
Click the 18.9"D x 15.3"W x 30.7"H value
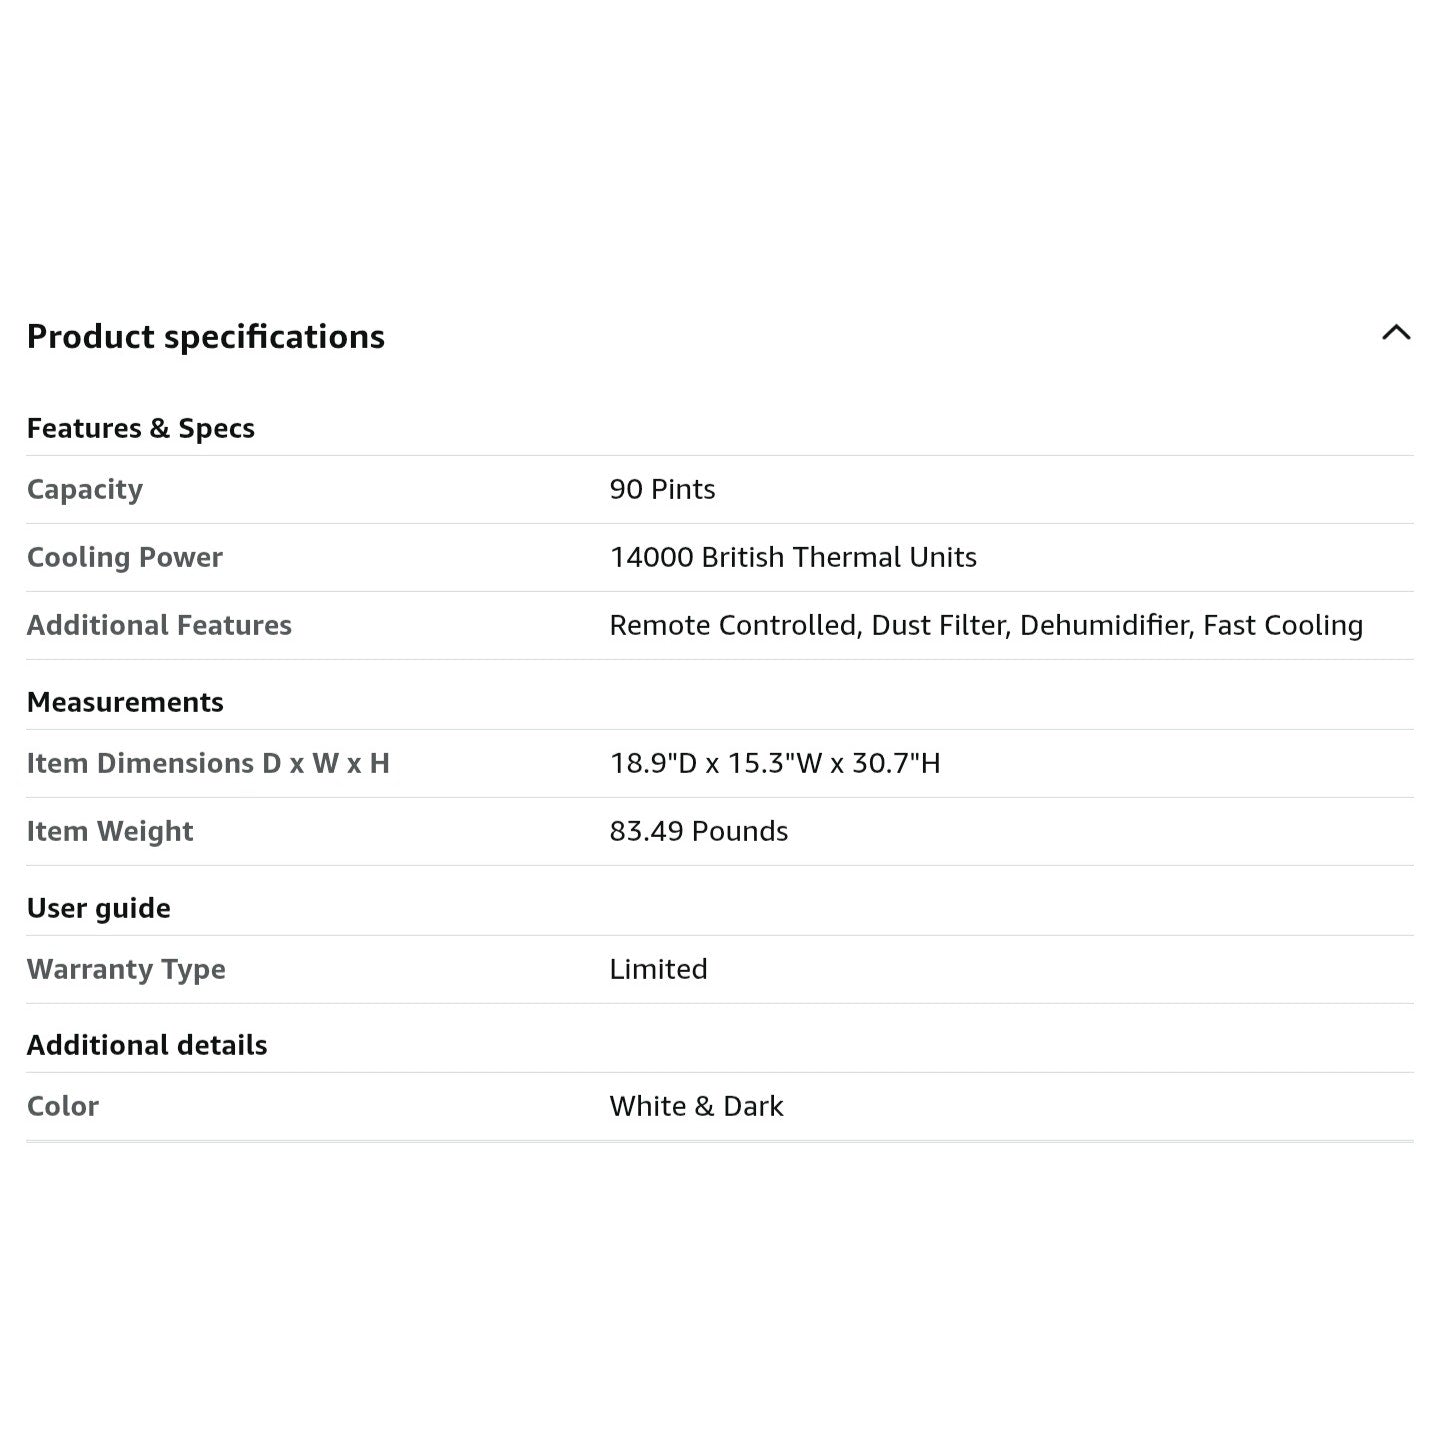click(x=774, y=763)
